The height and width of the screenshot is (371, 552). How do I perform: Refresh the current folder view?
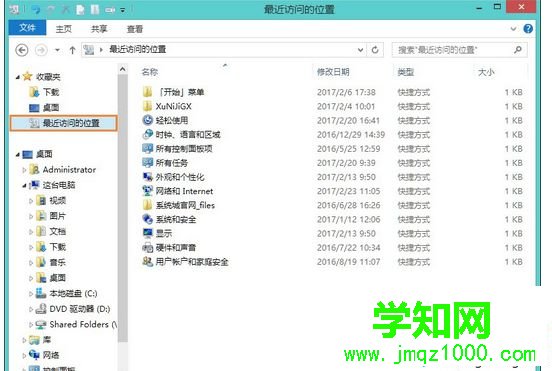pos(375,50)
